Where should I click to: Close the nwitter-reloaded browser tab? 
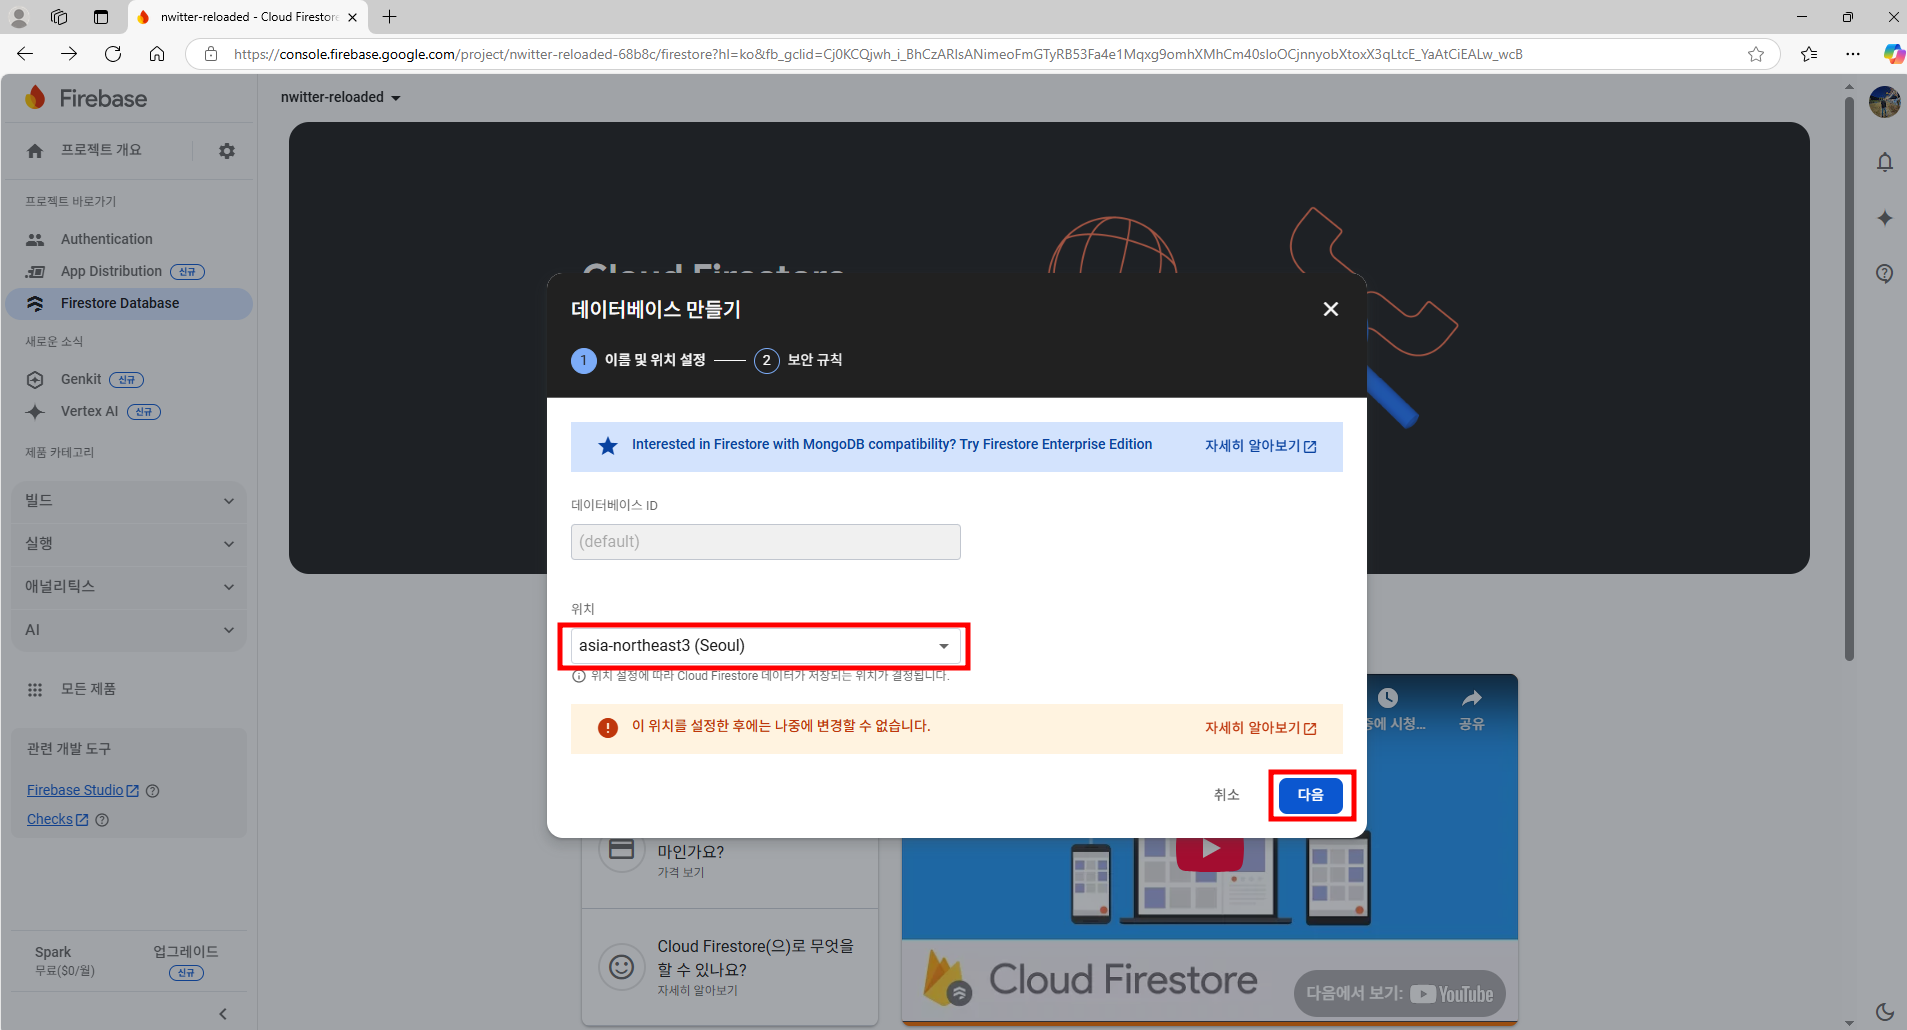click(352, 17)
